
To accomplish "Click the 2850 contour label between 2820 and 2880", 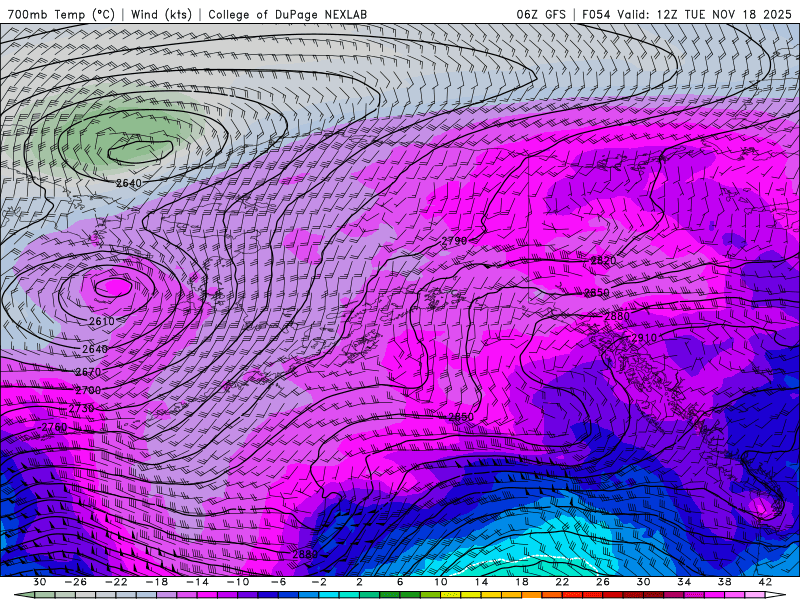I will click(x=596, y=293).
